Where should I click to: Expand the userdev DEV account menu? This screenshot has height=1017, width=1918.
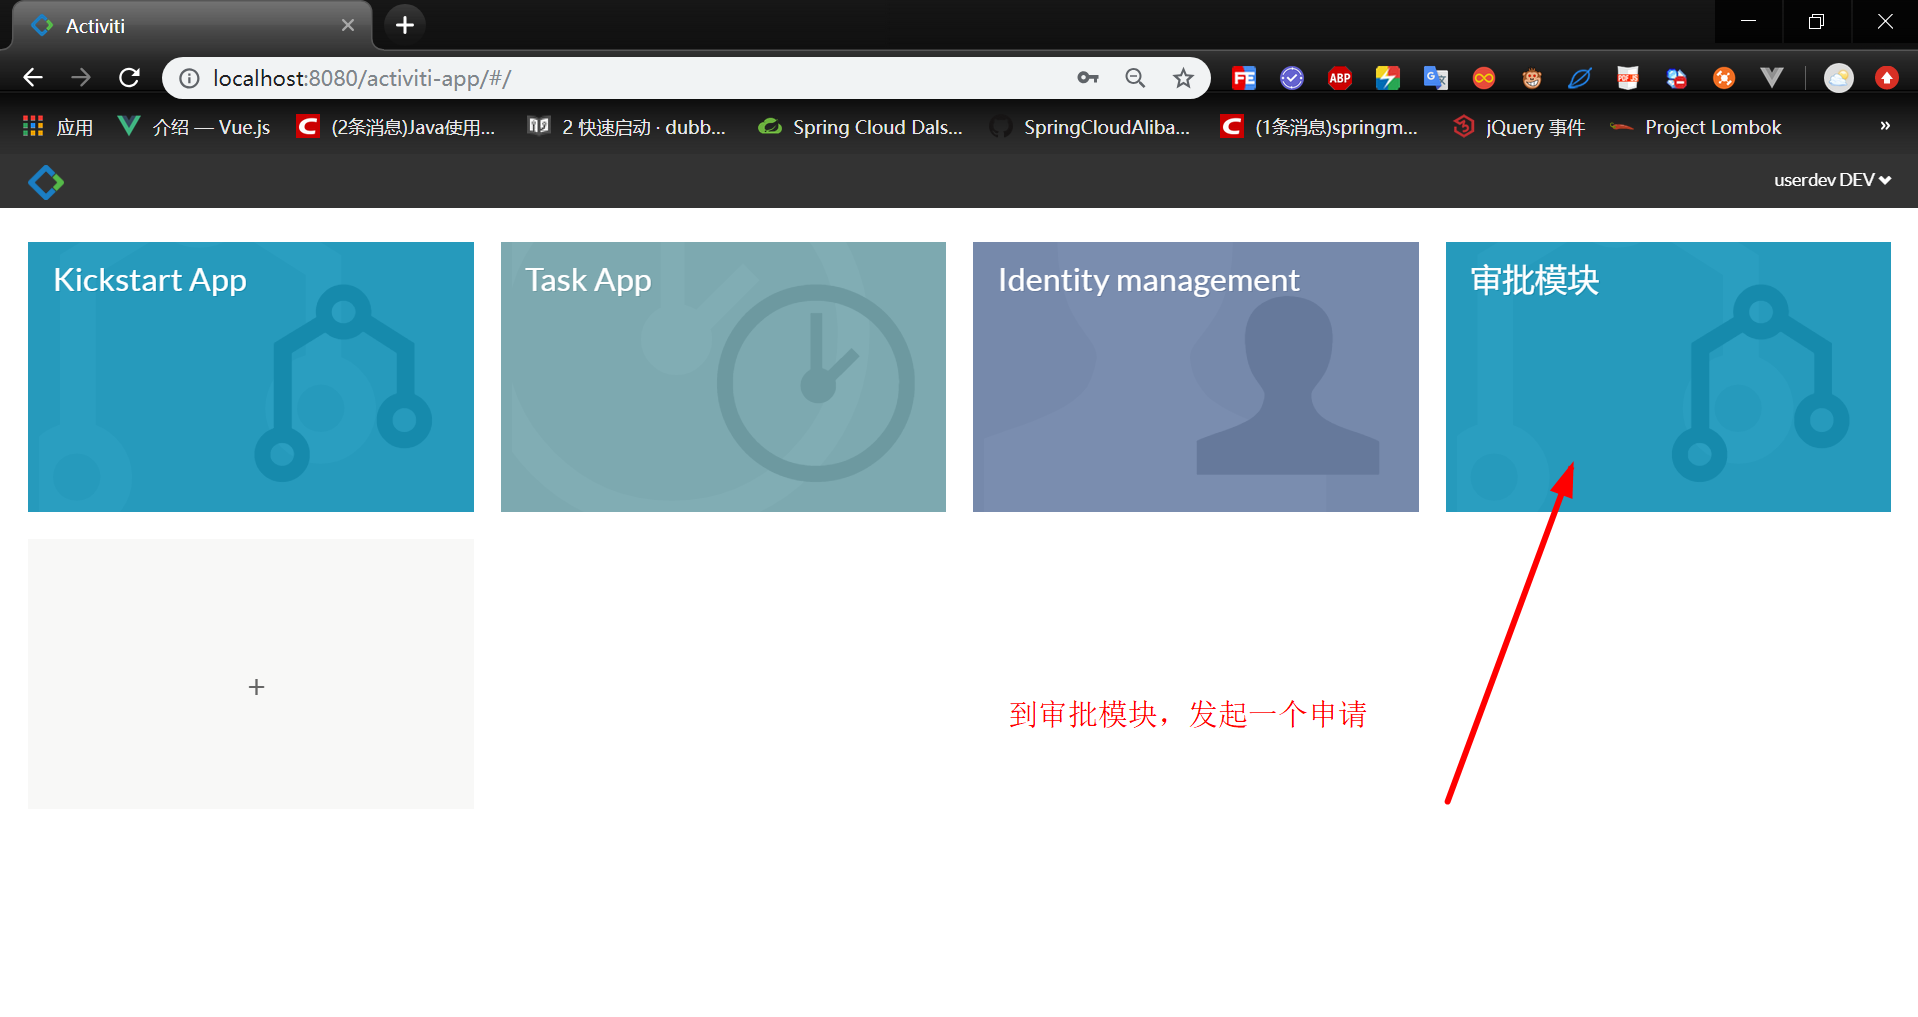click(x=1833, y=180)
